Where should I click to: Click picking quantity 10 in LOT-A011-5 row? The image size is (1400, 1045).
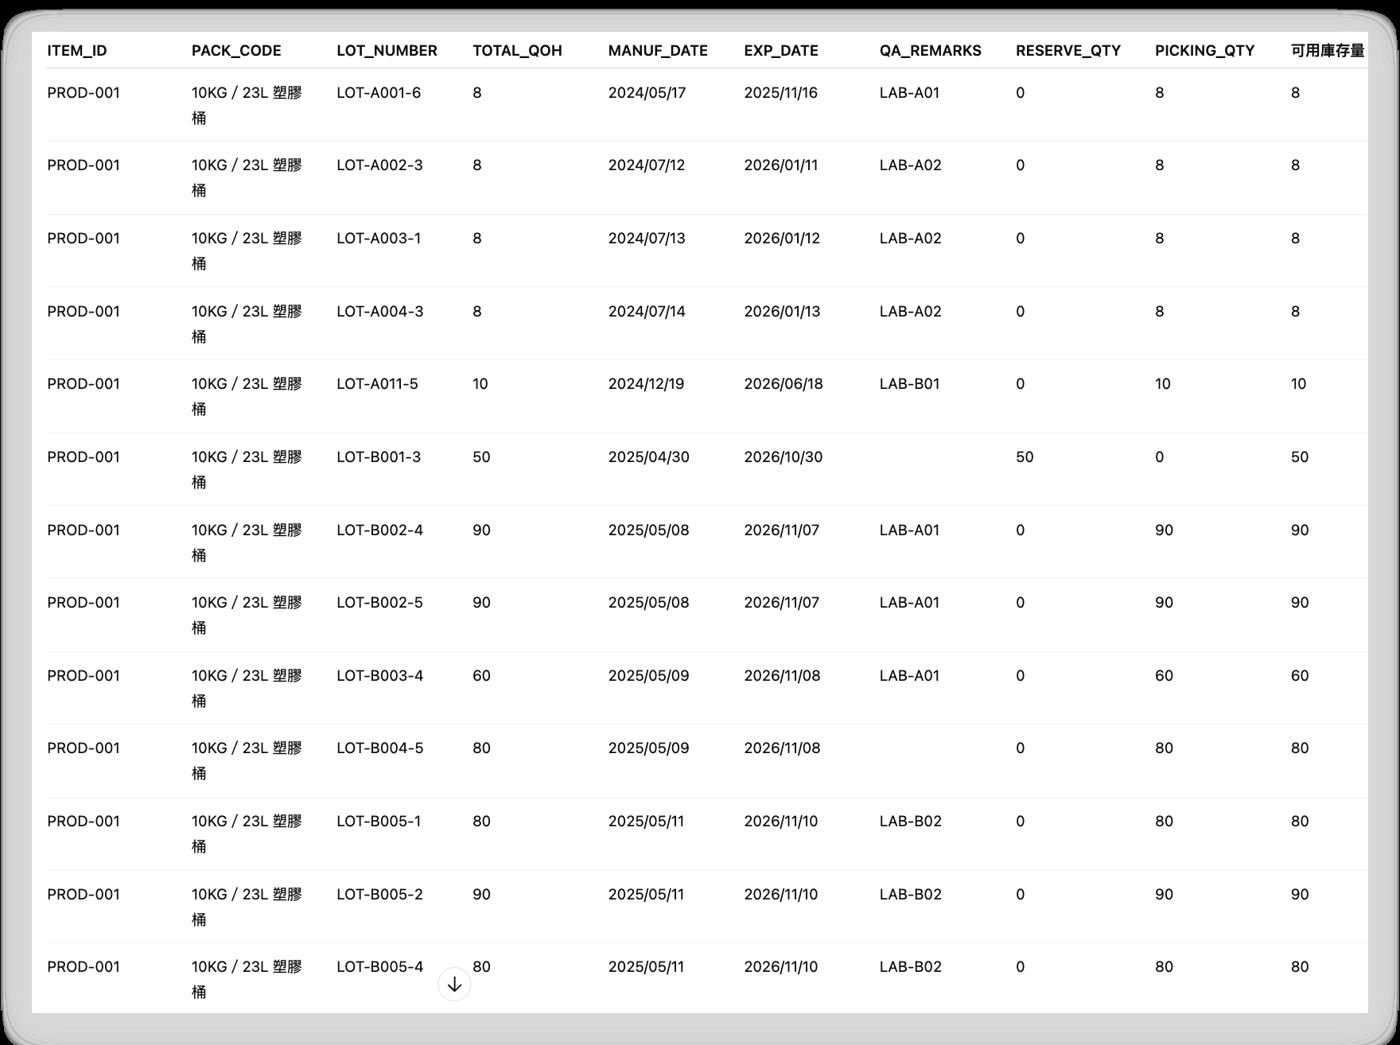point(1163,384)
